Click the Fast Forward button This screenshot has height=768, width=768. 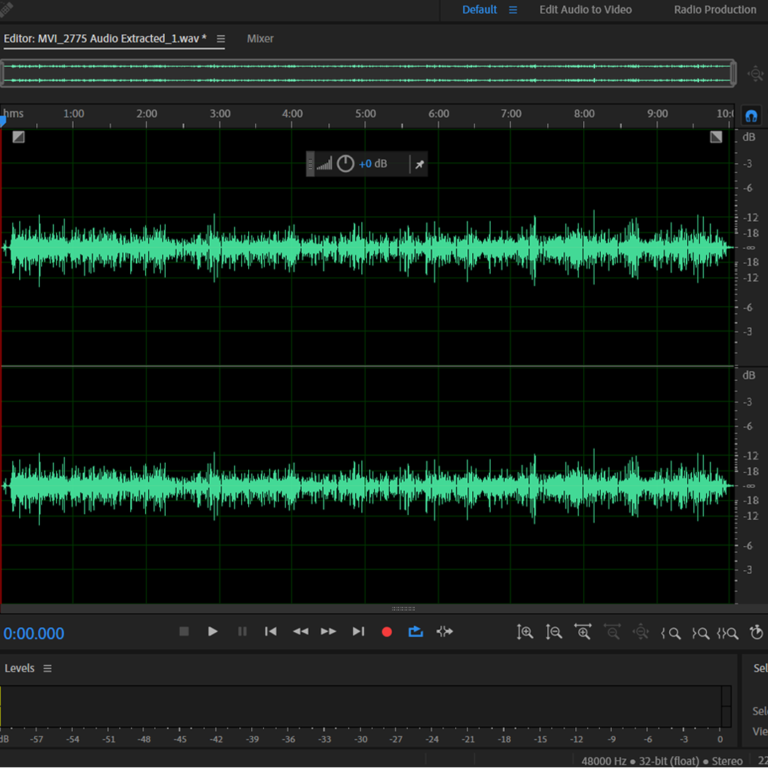click(328, 632)
